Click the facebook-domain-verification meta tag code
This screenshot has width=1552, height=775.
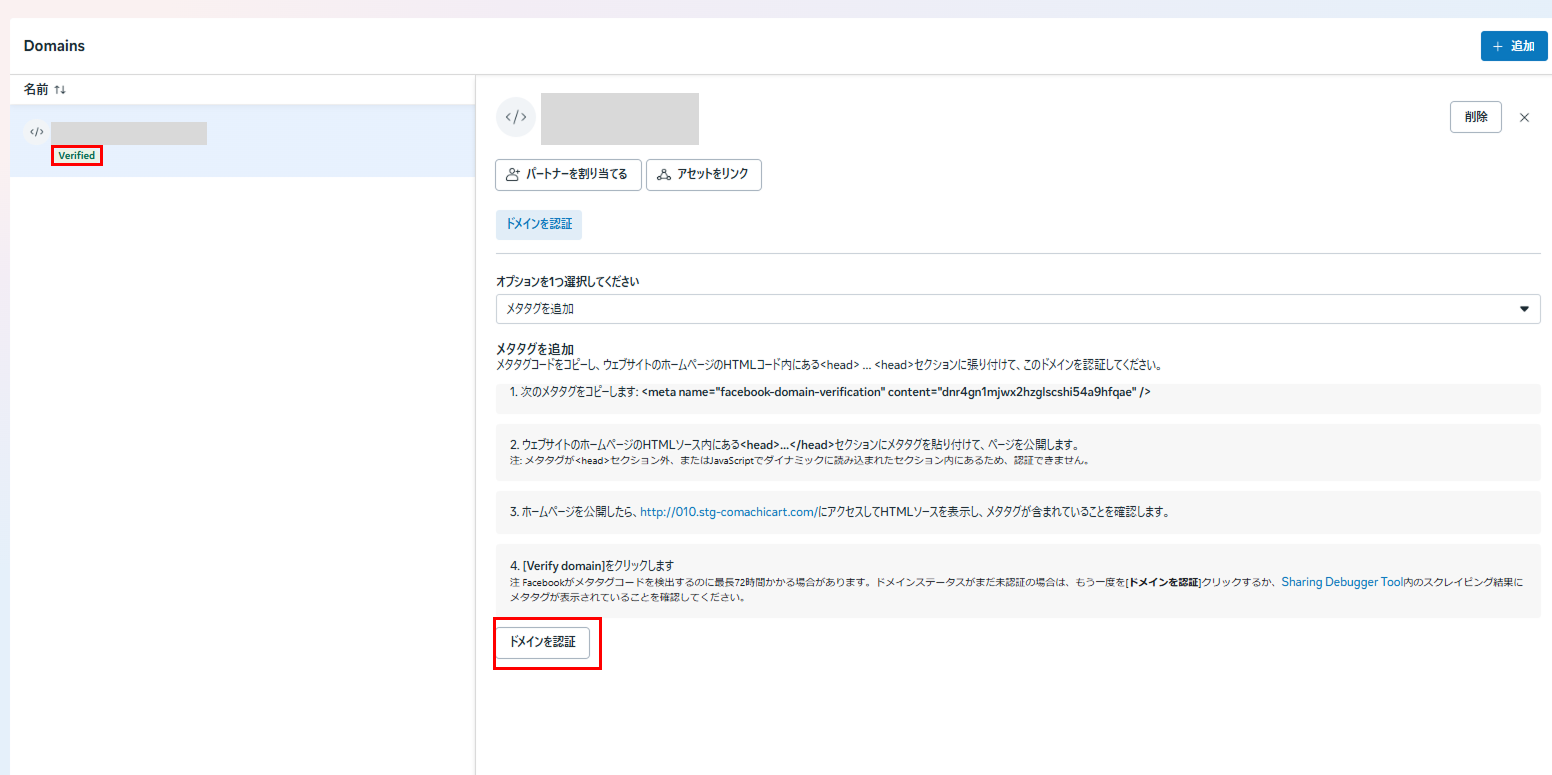896,392
